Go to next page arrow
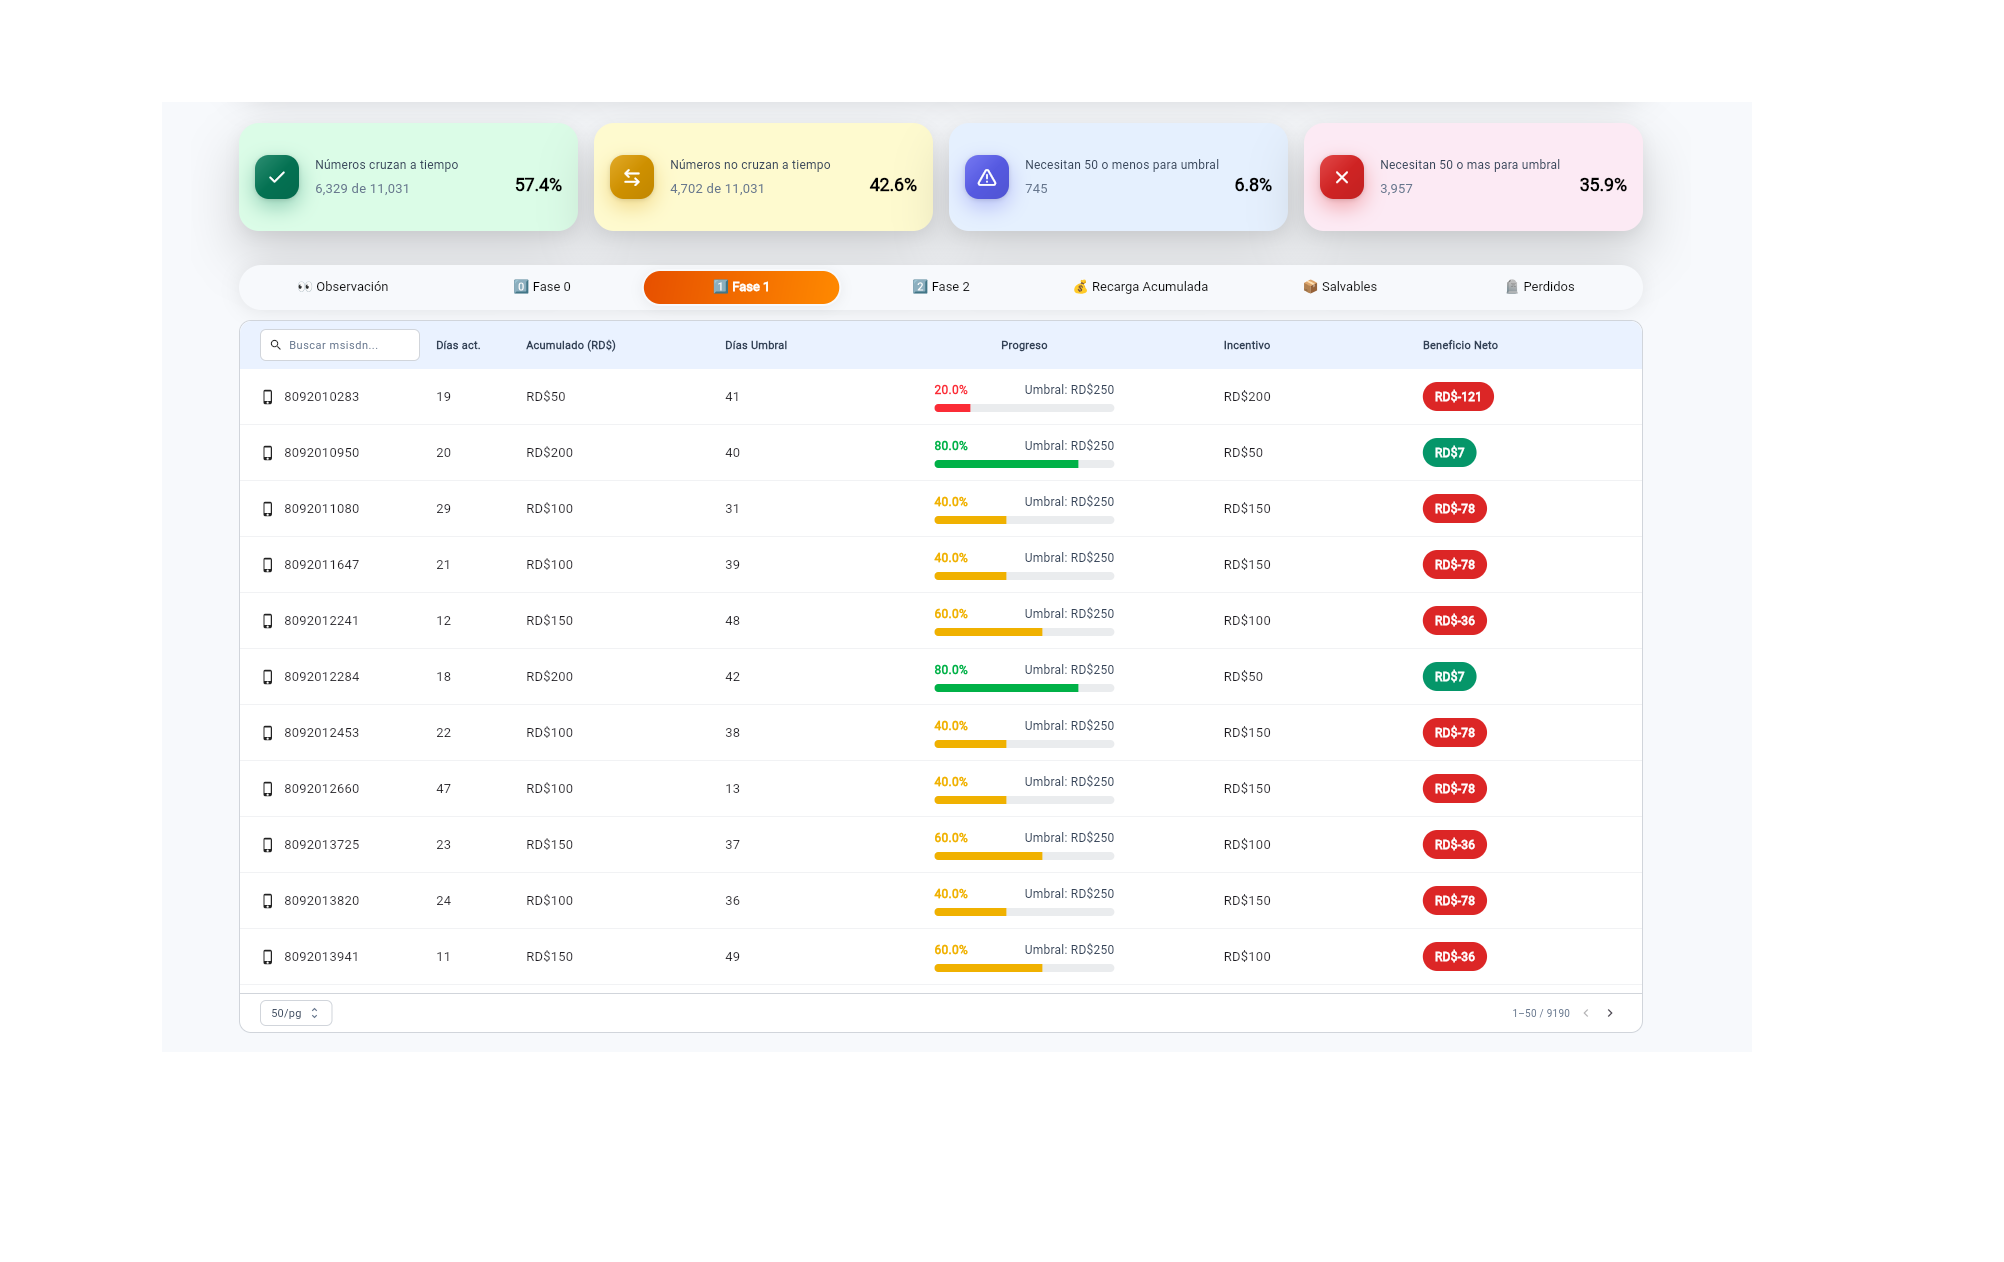This screenshot has width=2004, height=1262. (1610, 1013)
